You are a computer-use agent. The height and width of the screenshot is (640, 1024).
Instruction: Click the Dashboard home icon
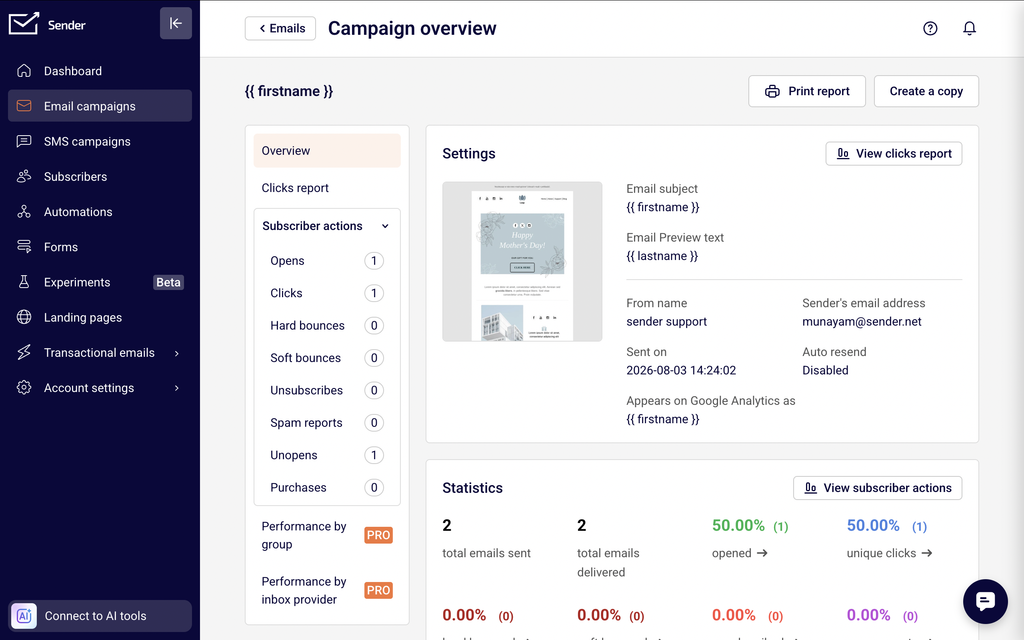click(24, 71)
